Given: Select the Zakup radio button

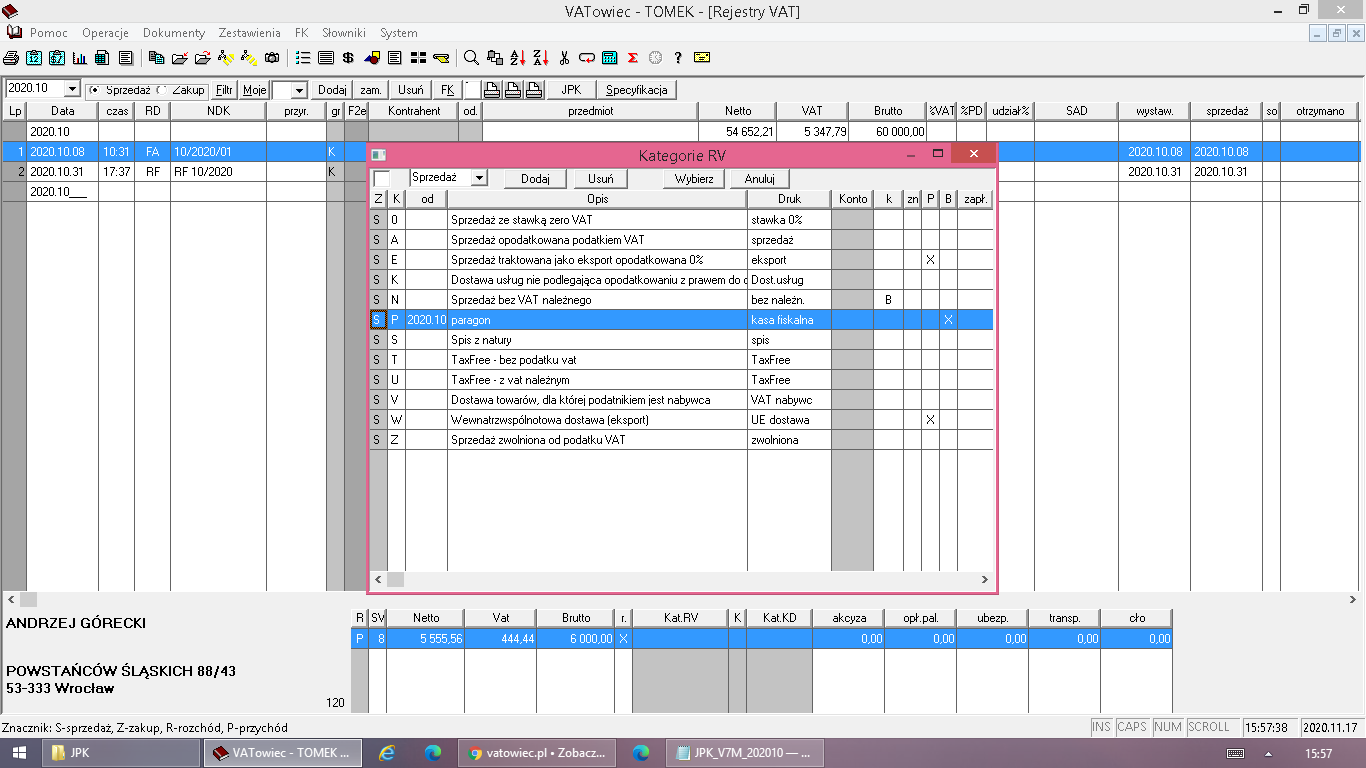Looking at the screenshot, I should pos(162,90).
